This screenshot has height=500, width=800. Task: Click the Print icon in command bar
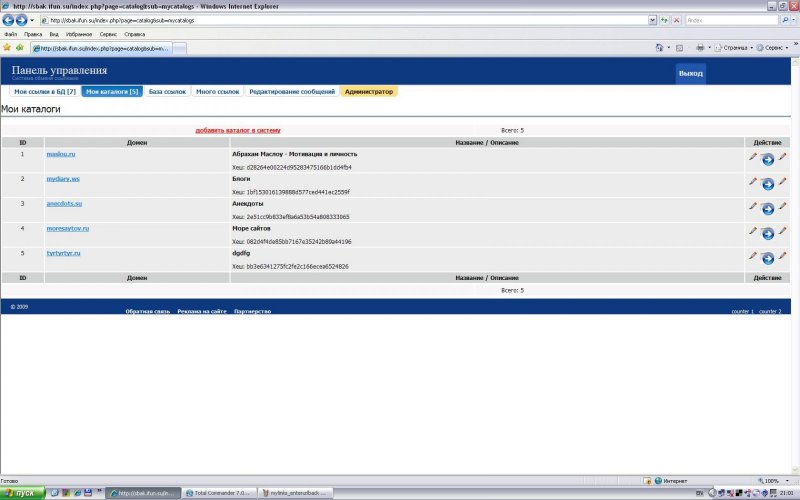700,47
